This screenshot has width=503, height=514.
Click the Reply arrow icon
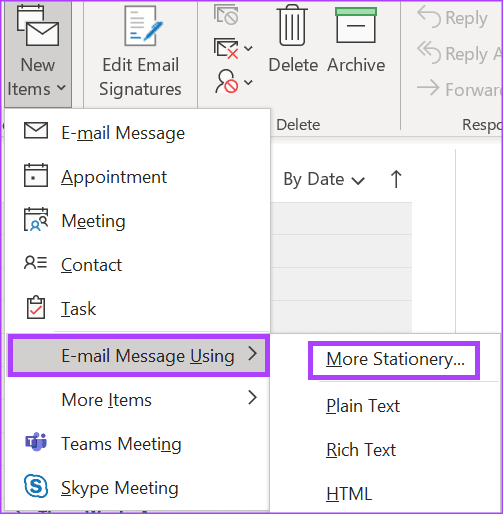pyautogui.click(x=429, y=17)
